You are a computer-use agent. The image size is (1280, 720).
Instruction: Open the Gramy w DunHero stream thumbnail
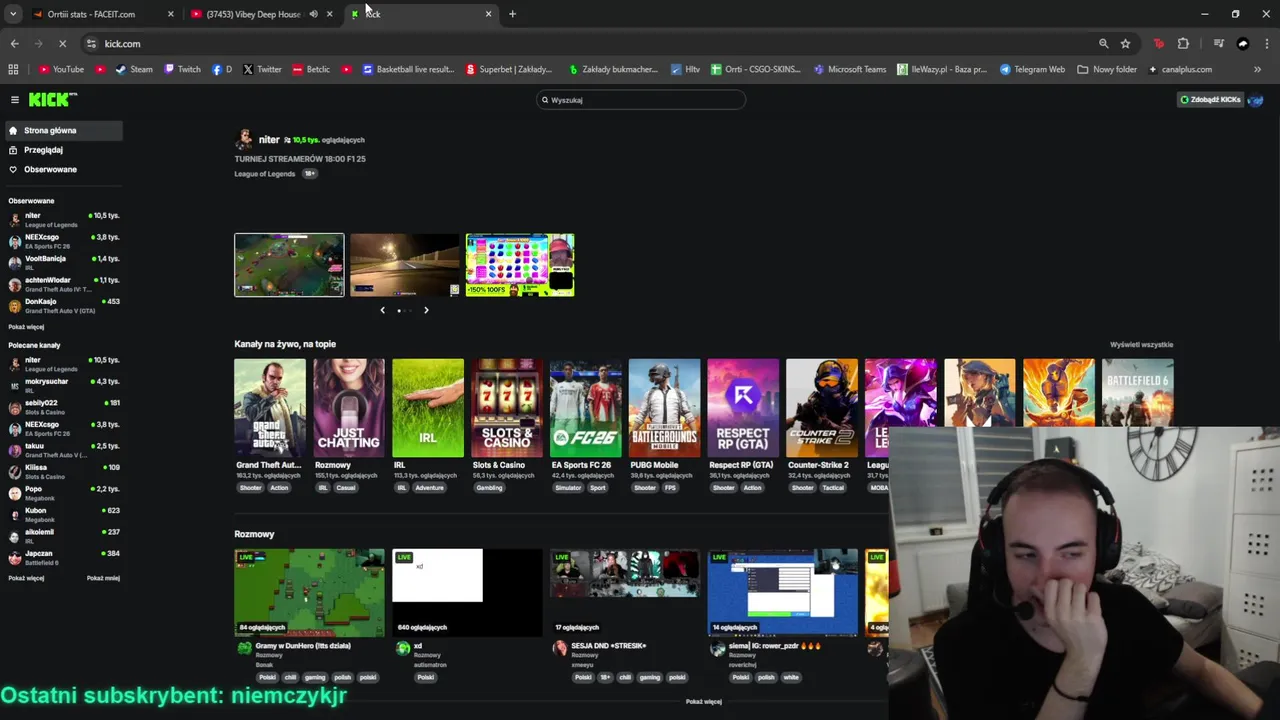pyautogui.click(x=309, y=592)
